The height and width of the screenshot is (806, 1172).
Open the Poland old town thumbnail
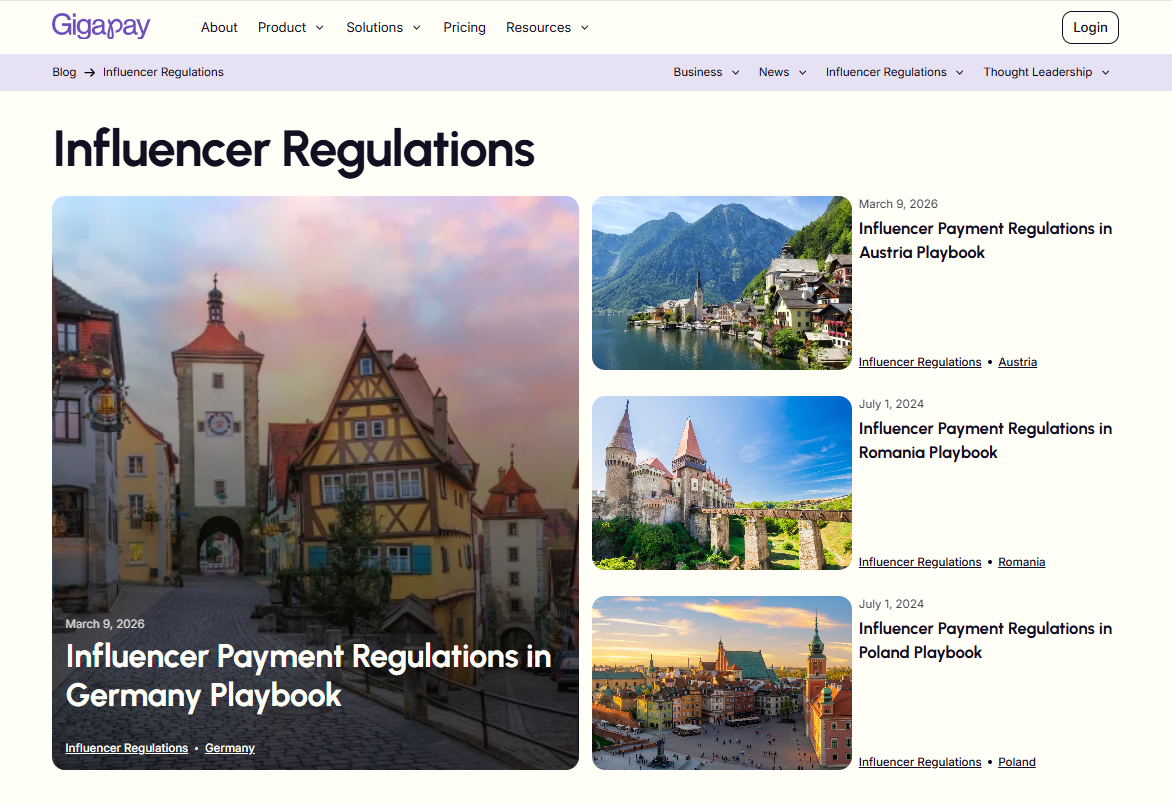pyautogui.click(x=721, y=683)
